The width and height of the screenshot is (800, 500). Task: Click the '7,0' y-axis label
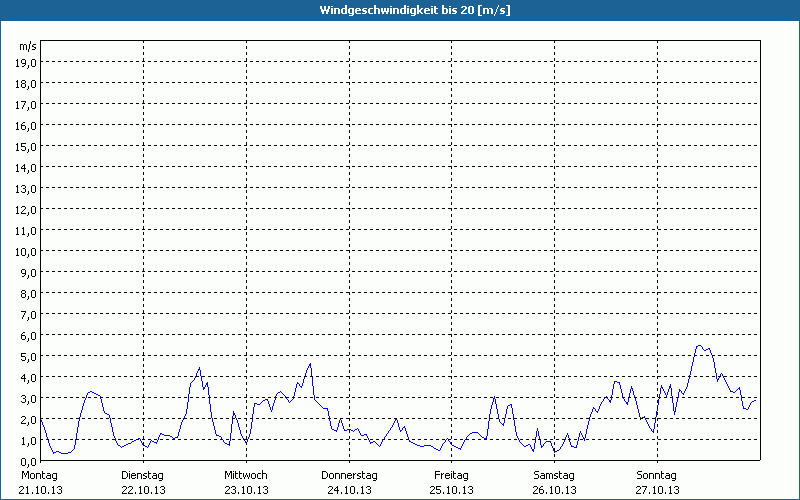(28, 315)
